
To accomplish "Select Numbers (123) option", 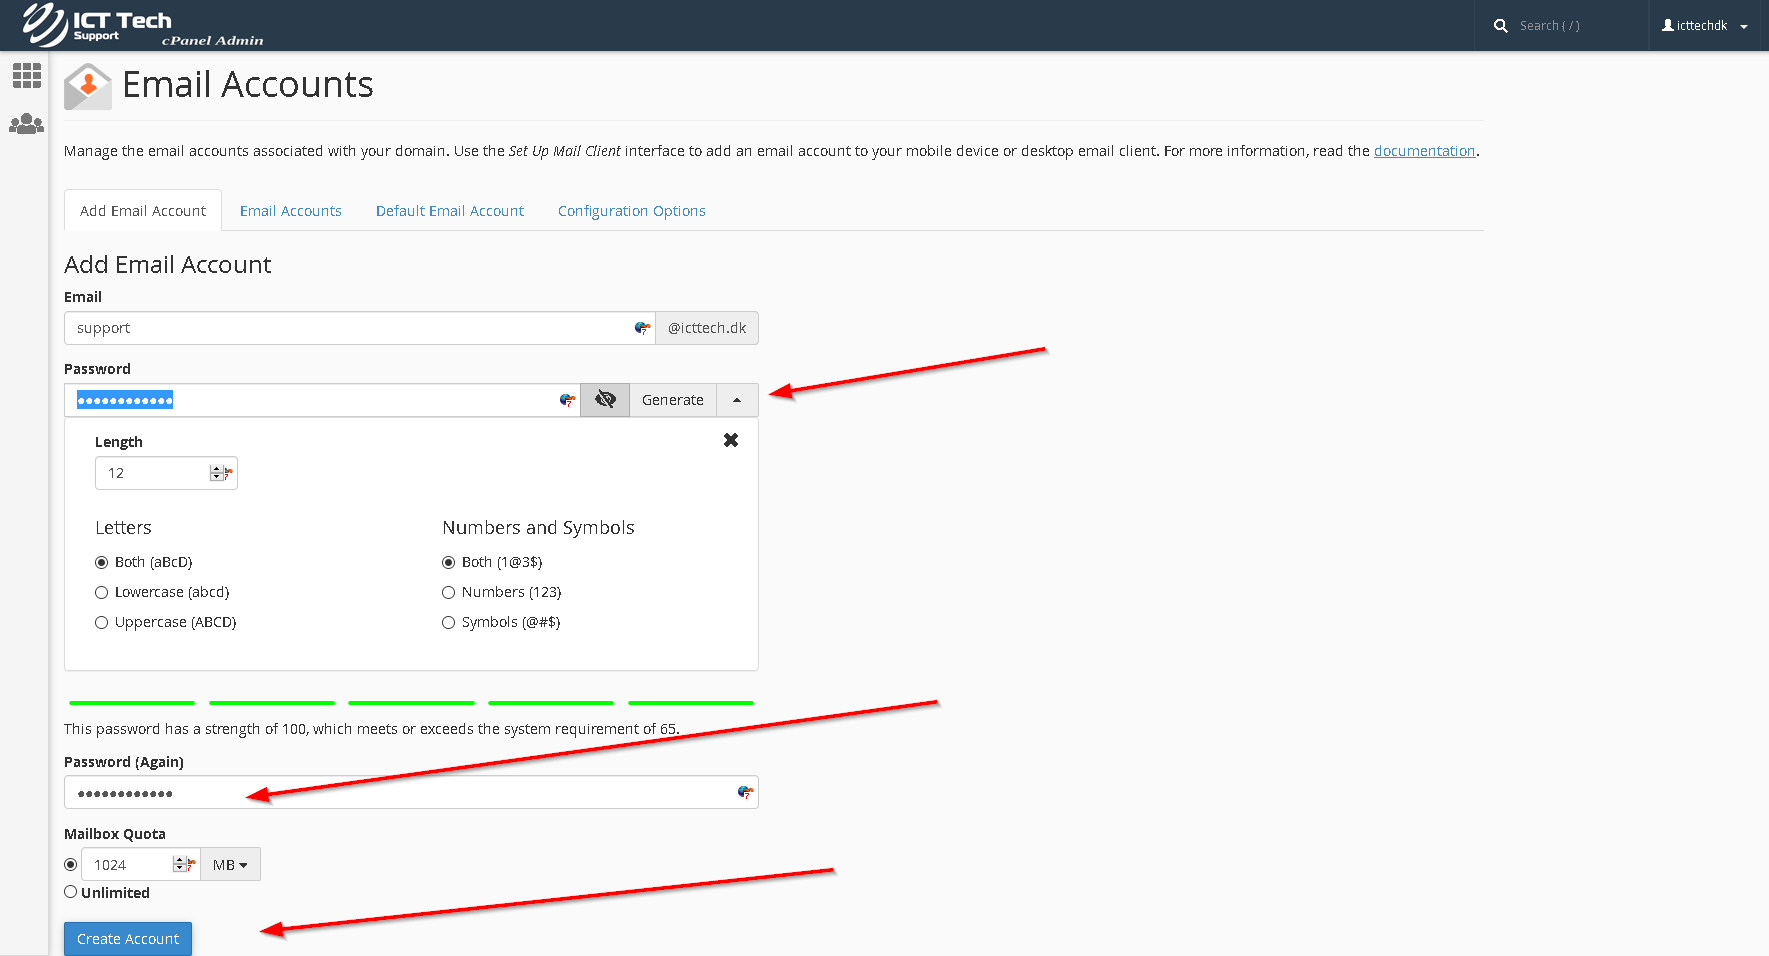I will point(448,592).
